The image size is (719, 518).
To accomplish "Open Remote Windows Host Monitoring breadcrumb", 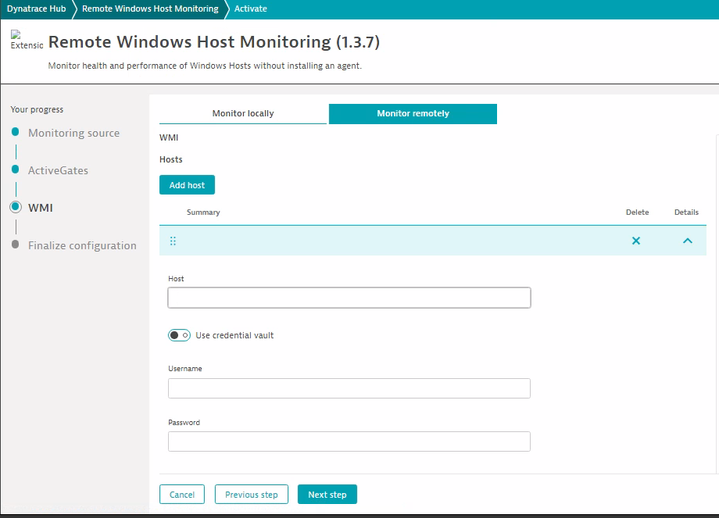I will pyautogui.click(x=150, y=8).
